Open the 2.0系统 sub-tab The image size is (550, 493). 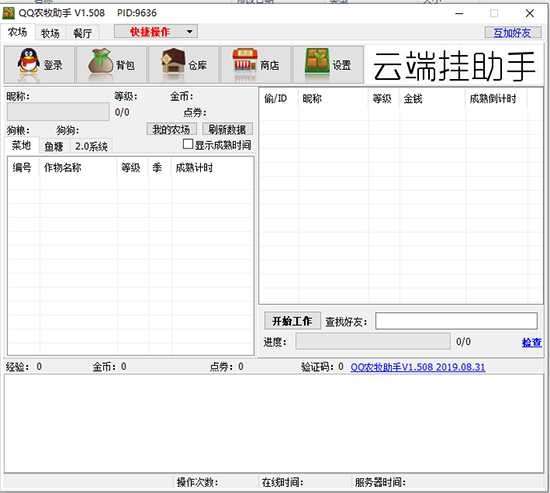(91, 146)
